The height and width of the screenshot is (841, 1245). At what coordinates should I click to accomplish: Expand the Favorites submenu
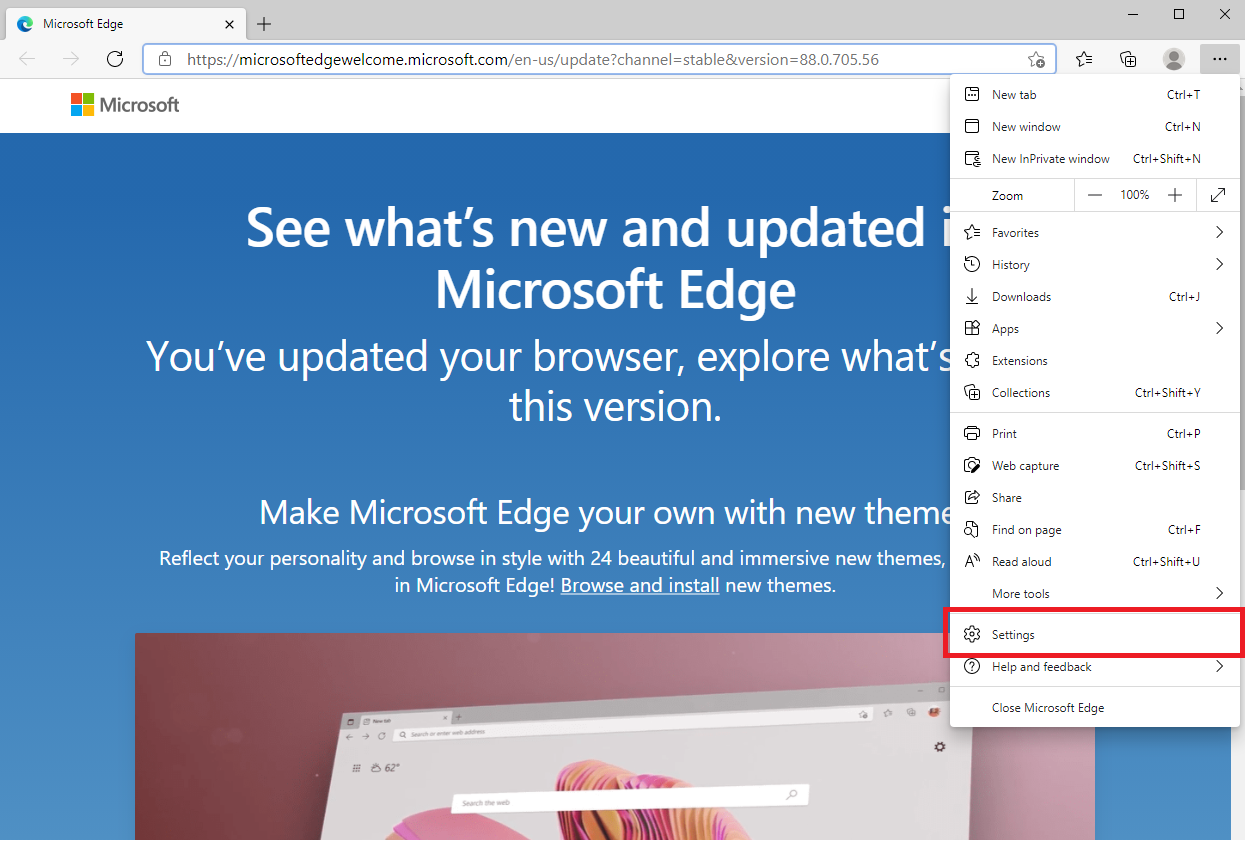tap(1094, 233)
